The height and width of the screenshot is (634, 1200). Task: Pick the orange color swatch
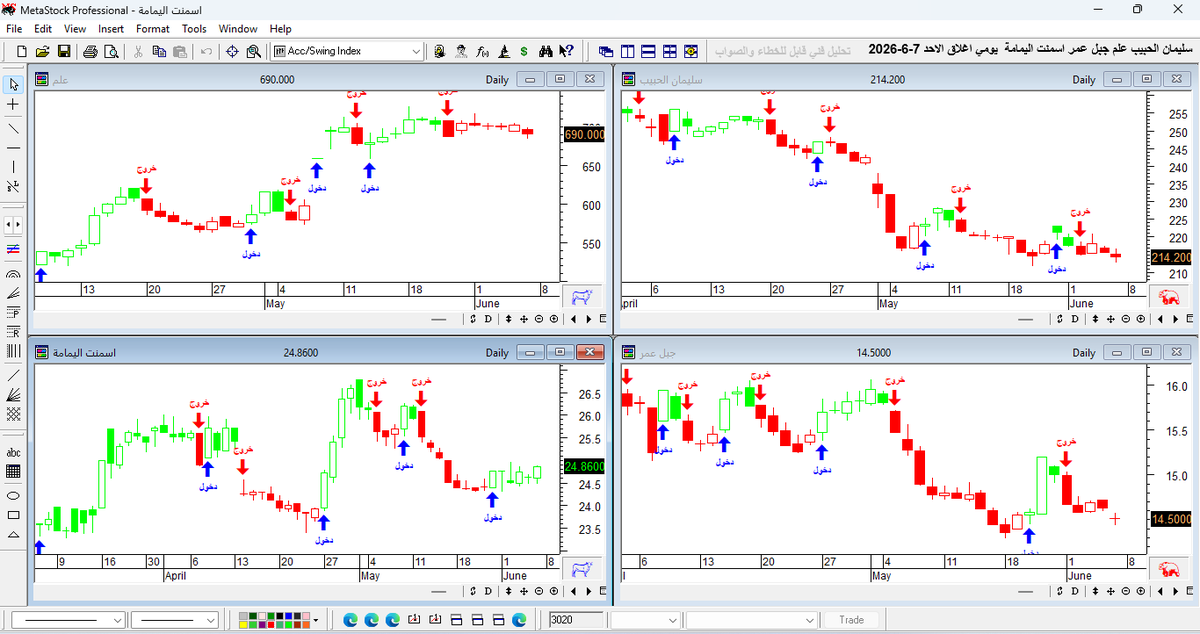pyautogui.click(x=305, y=625)
